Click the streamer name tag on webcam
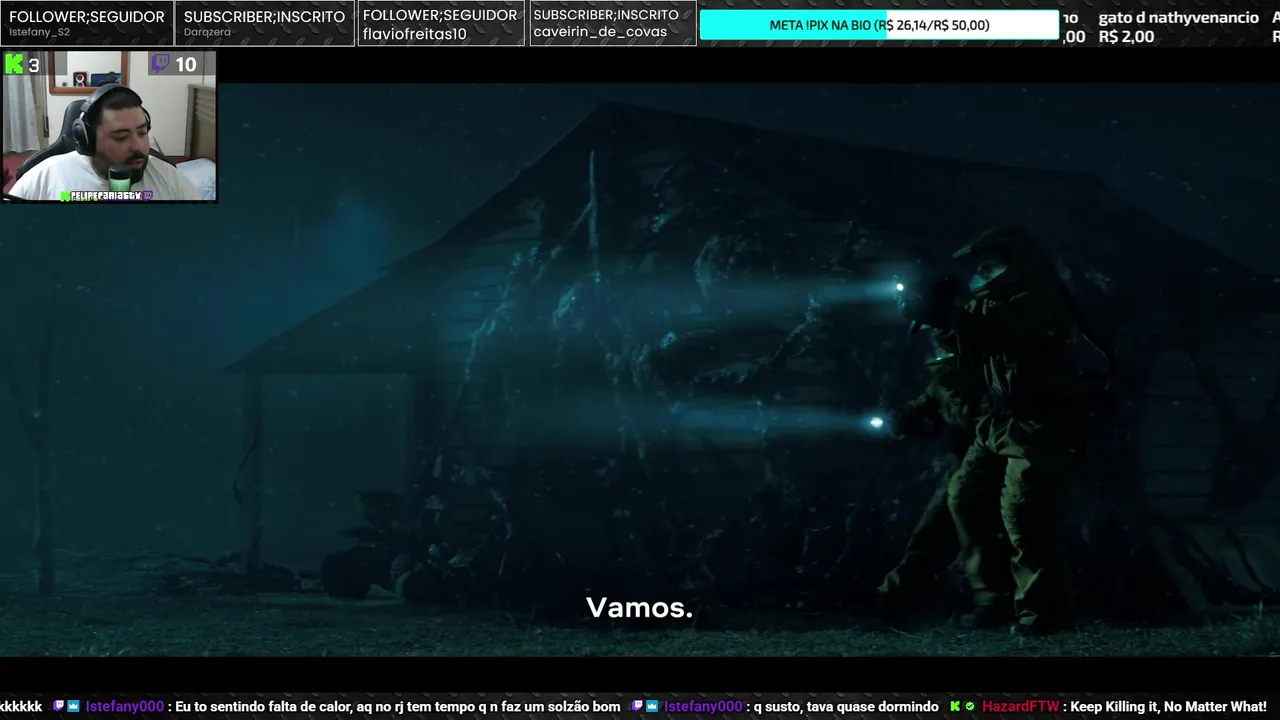 105,196
